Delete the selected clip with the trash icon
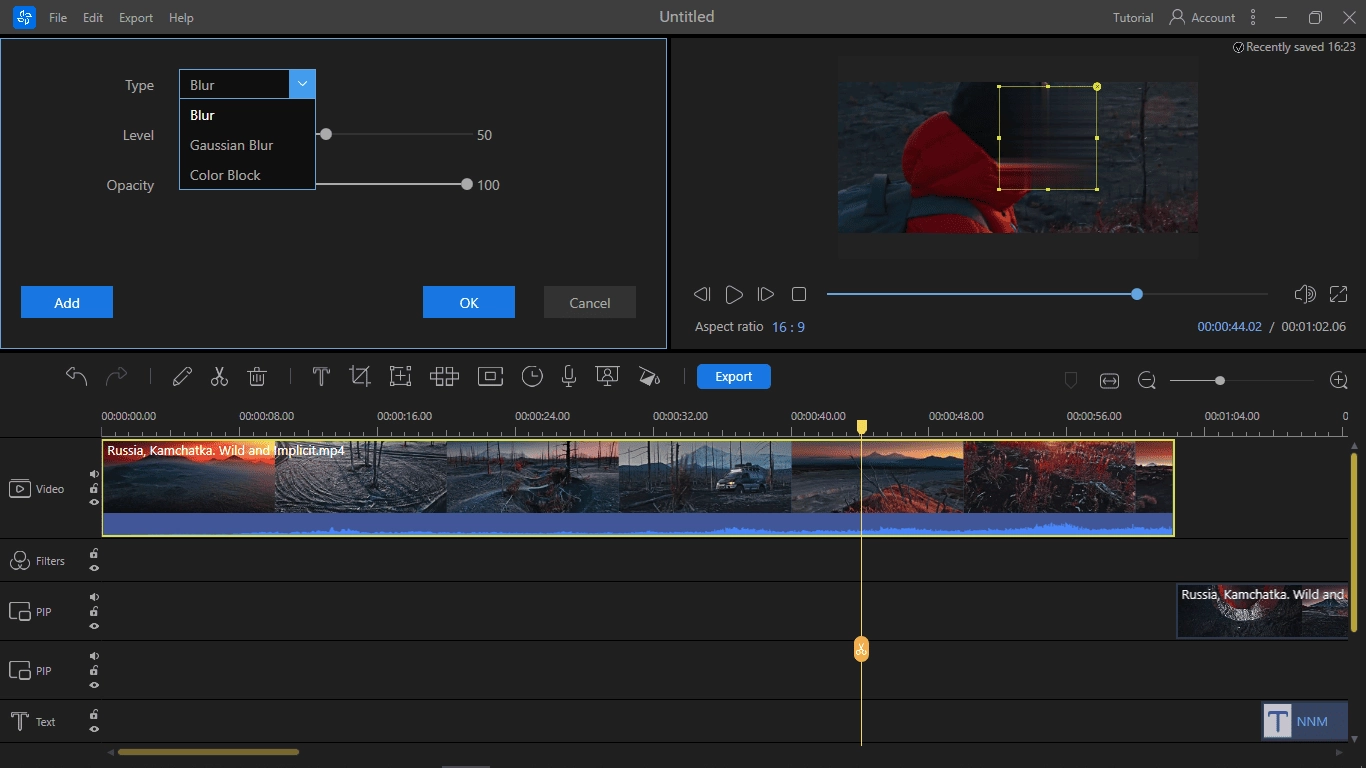 click(x=257, y=376)
